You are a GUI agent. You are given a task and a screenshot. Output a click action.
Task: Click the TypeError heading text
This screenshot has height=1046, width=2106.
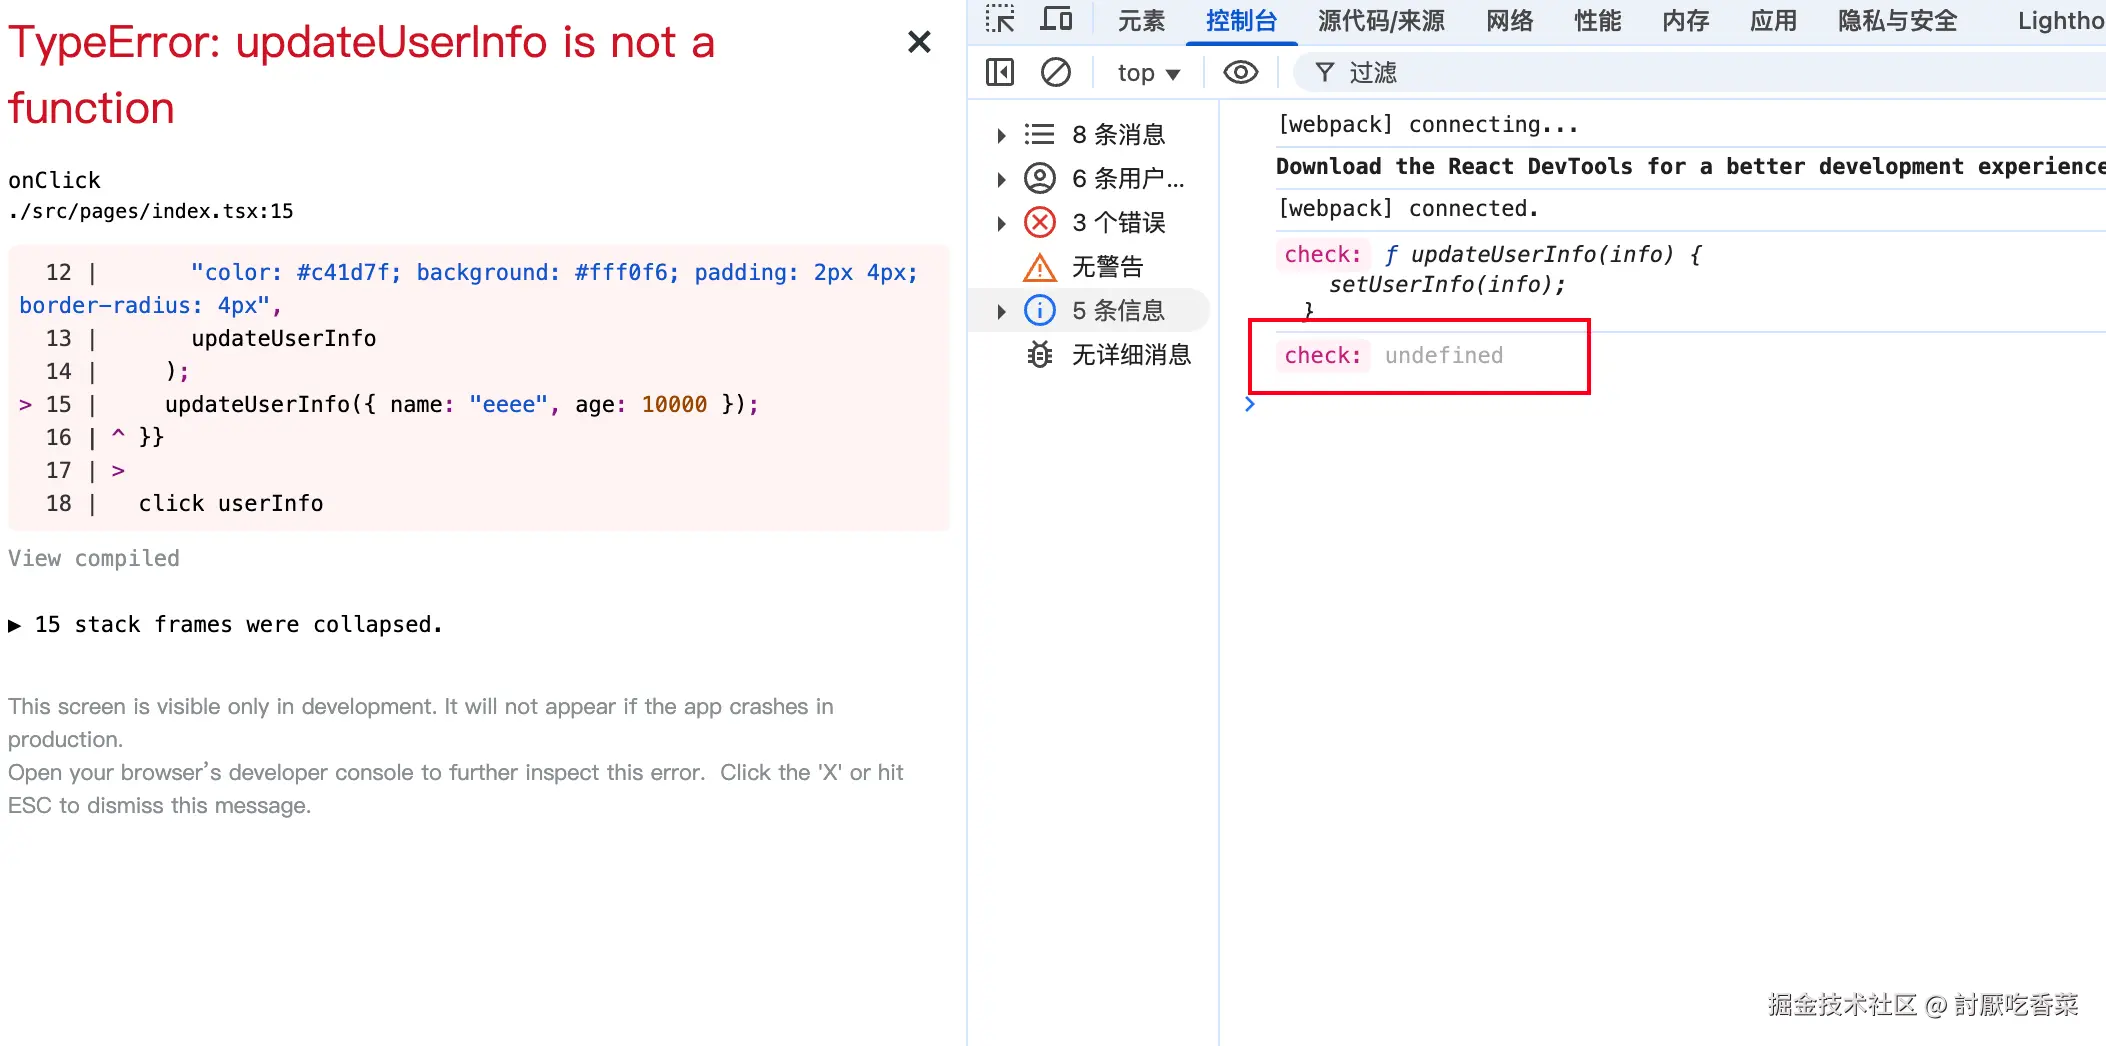362,75
